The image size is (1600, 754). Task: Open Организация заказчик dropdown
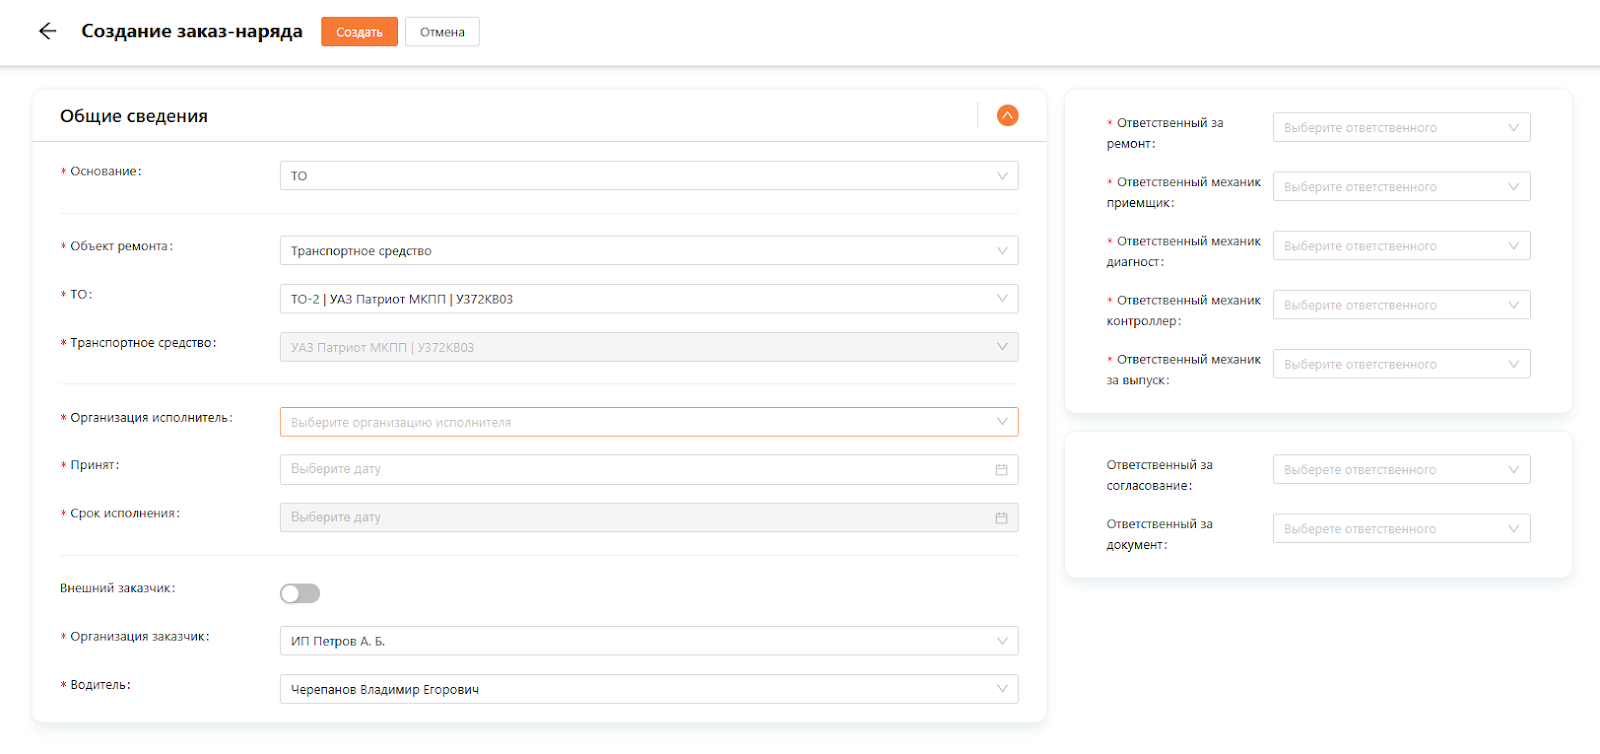[x=648, y=641]
